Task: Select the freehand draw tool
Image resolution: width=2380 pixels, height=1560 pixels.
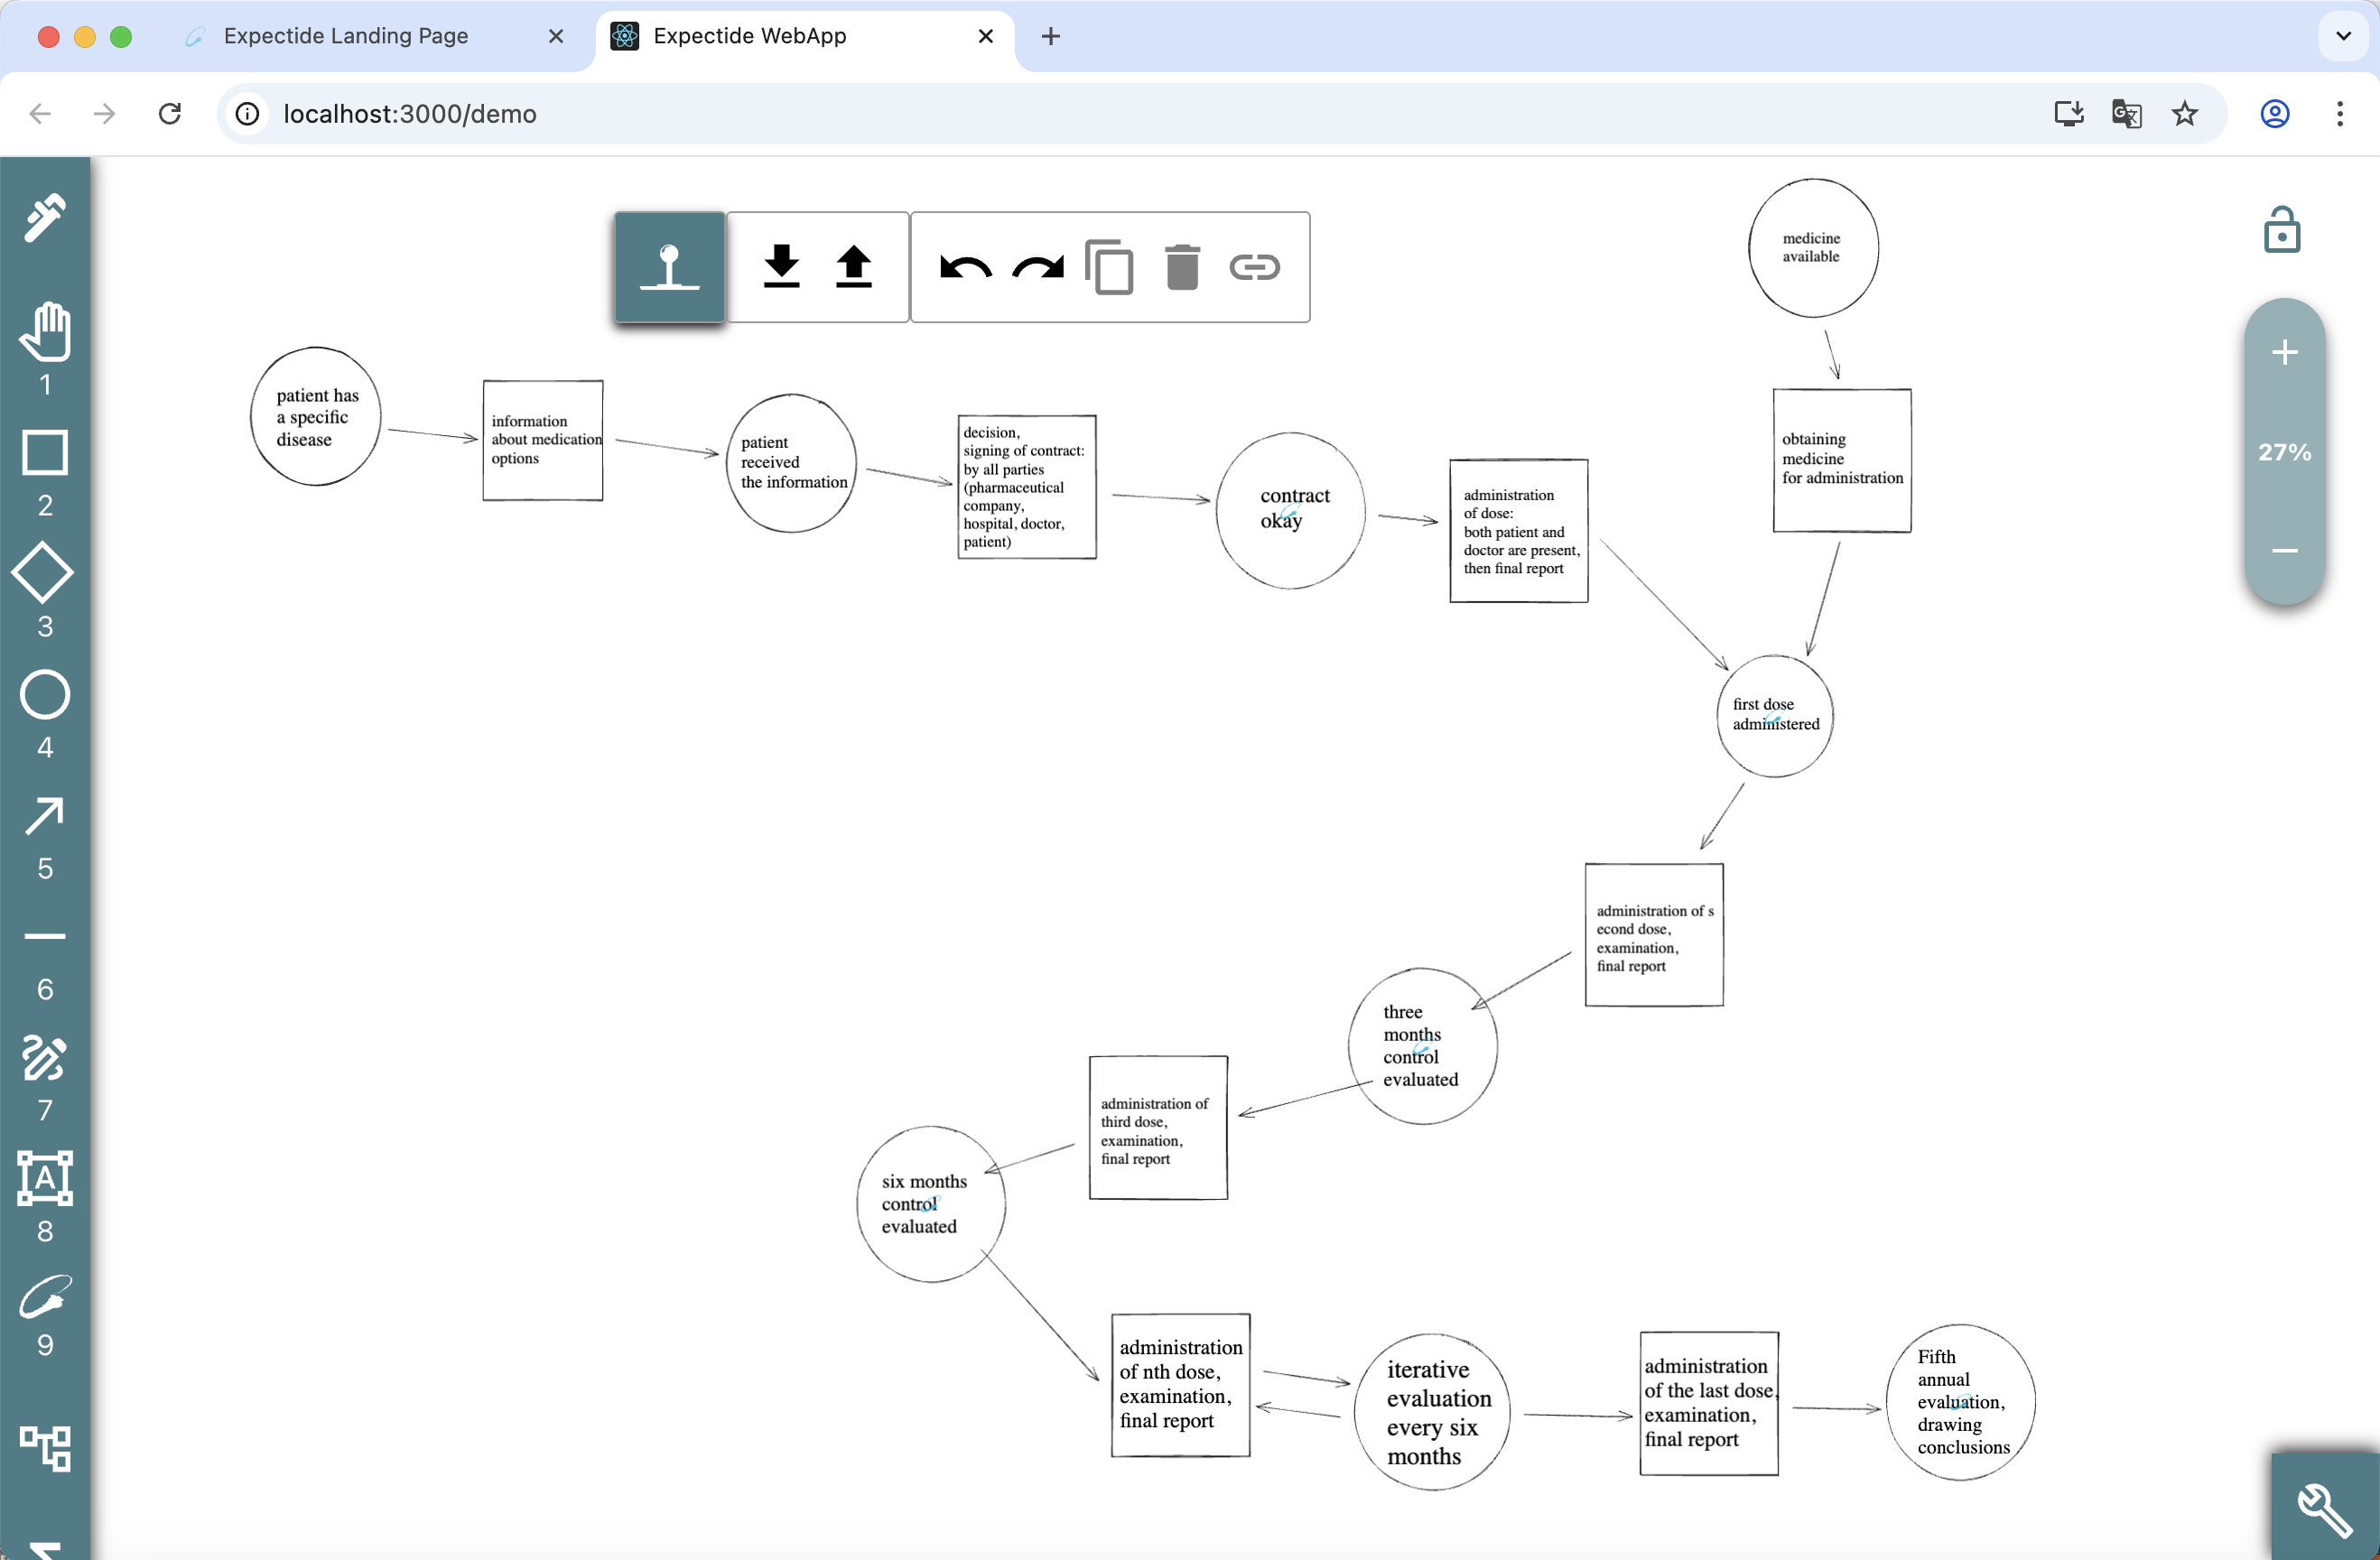Action: [x=45, y=1058]
